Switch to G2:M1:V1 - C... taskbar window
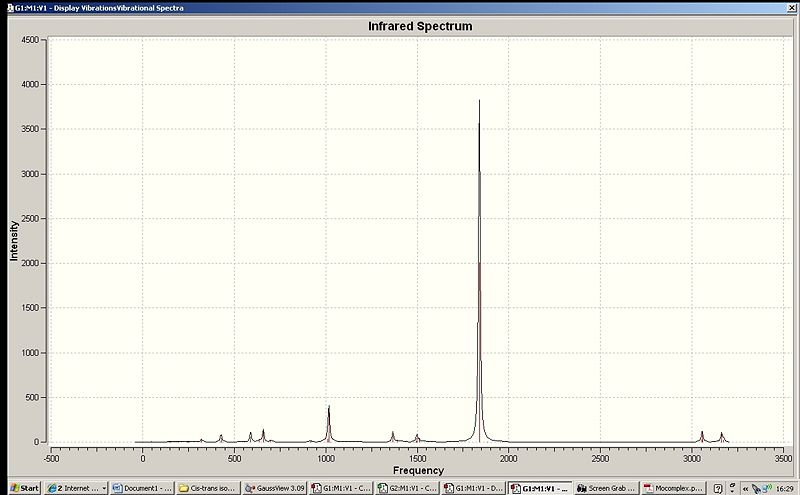Image resolution: width=800 pixels, height=495 pixels. click(x=407, y=488)
